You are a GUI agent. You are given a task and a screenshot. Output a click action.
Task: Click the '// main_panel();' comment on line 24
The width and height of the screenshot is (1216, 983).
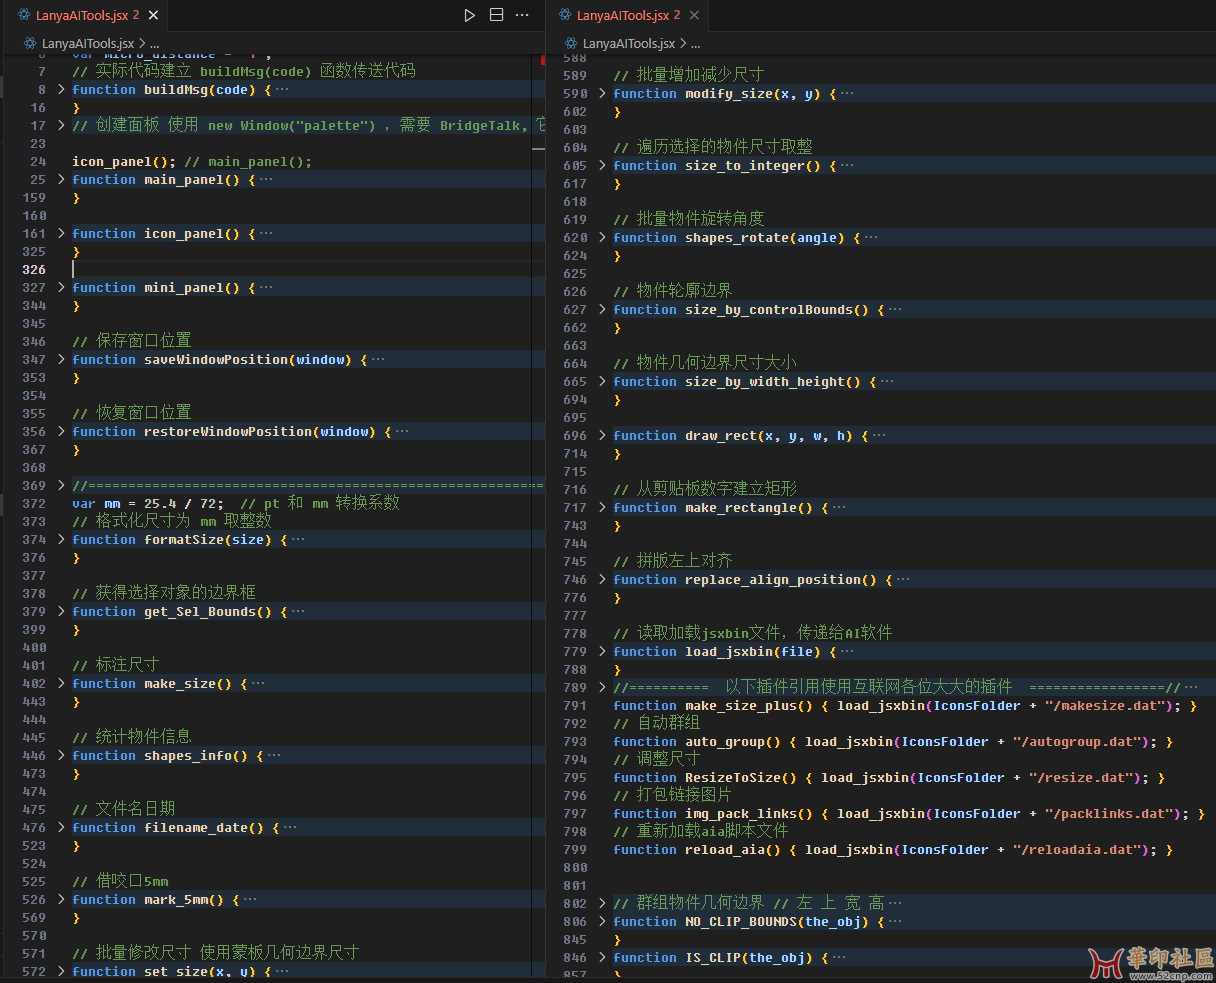tap(248, 162)
